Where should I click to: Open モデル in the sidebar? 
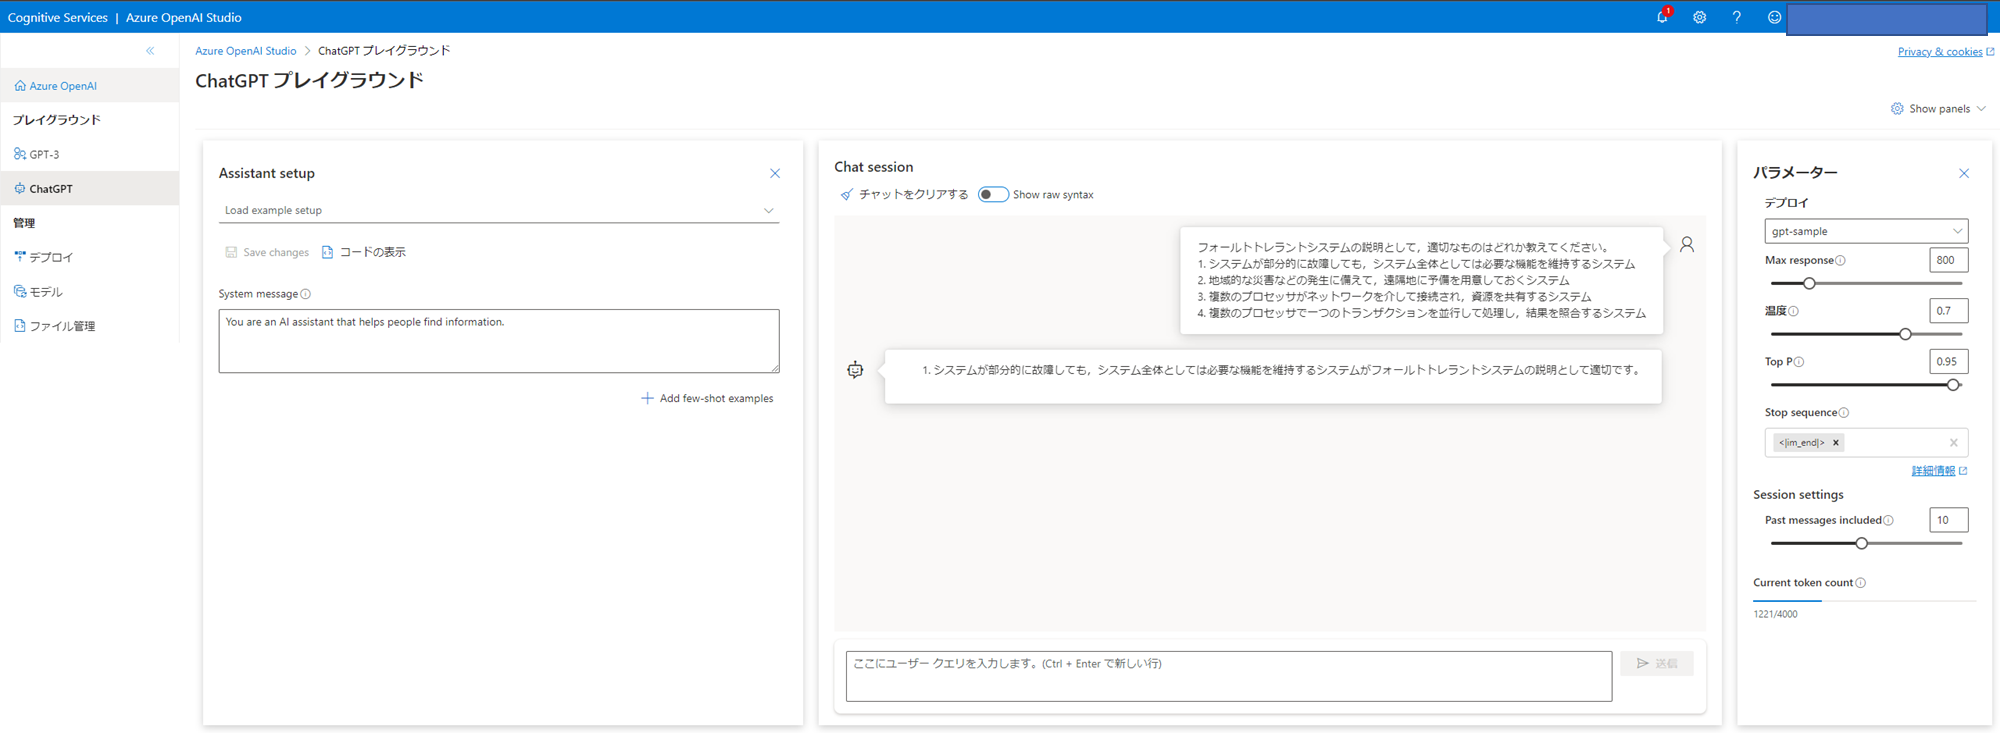coord(89,291)
